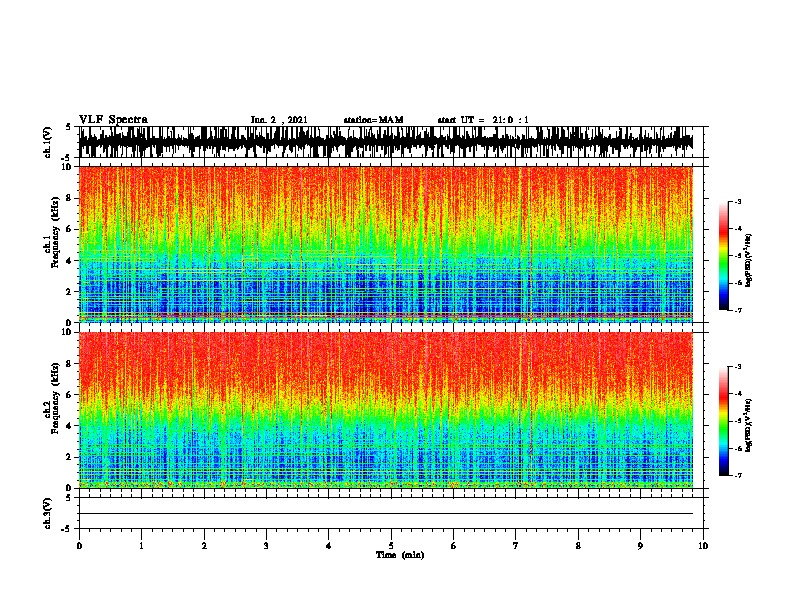This screenshot has width=792, height=612.
Task: Click the time-axis tick label "7"
Action: click(516, 546)
